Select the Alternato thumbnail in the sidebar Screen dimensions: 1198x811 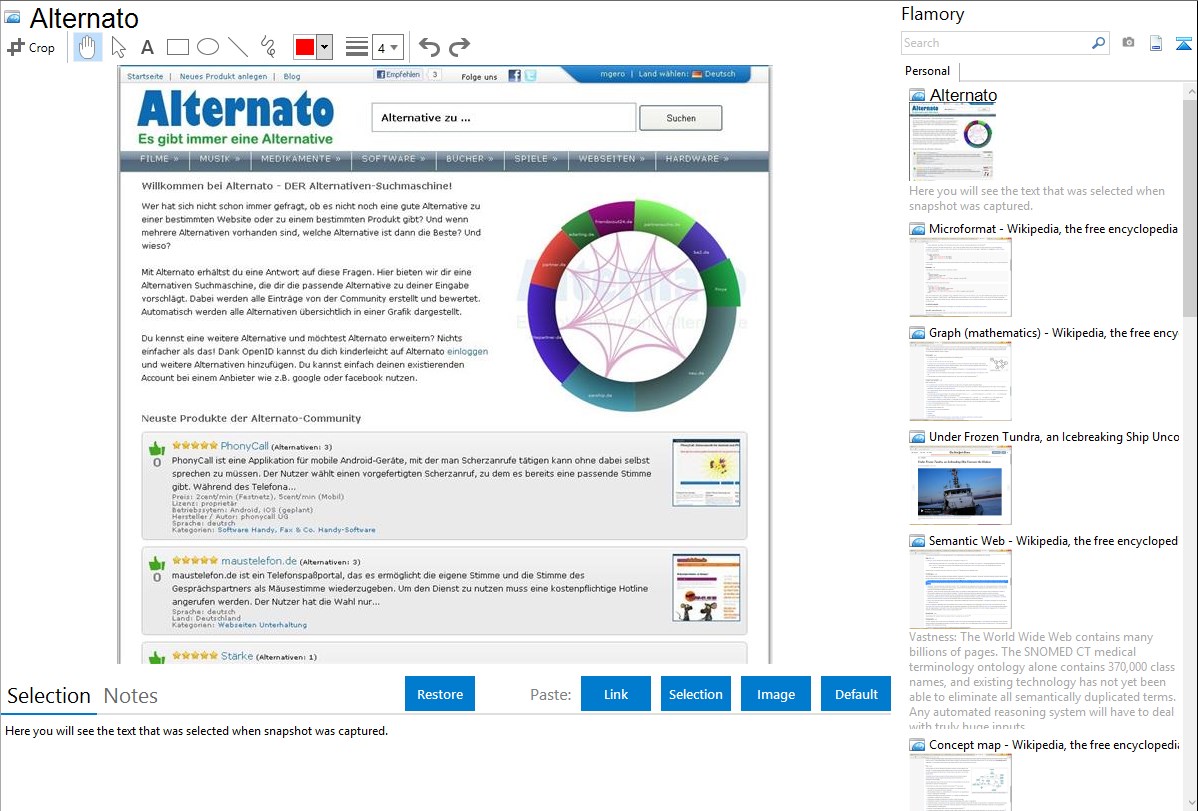coord(953,142)
